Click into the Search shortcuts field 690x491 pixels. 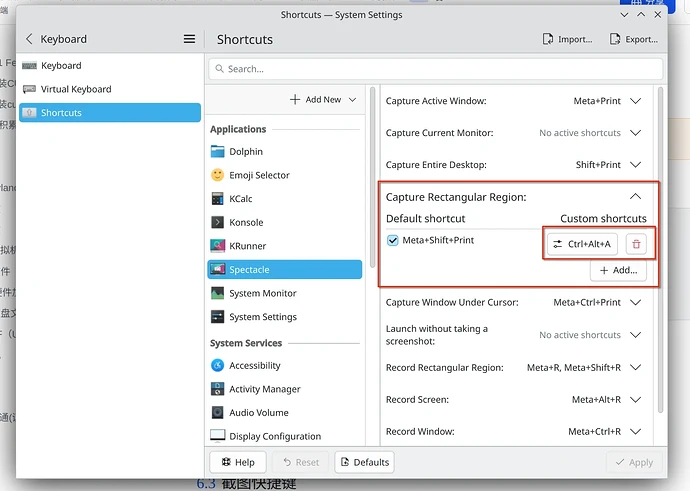(x=436, y=69)
